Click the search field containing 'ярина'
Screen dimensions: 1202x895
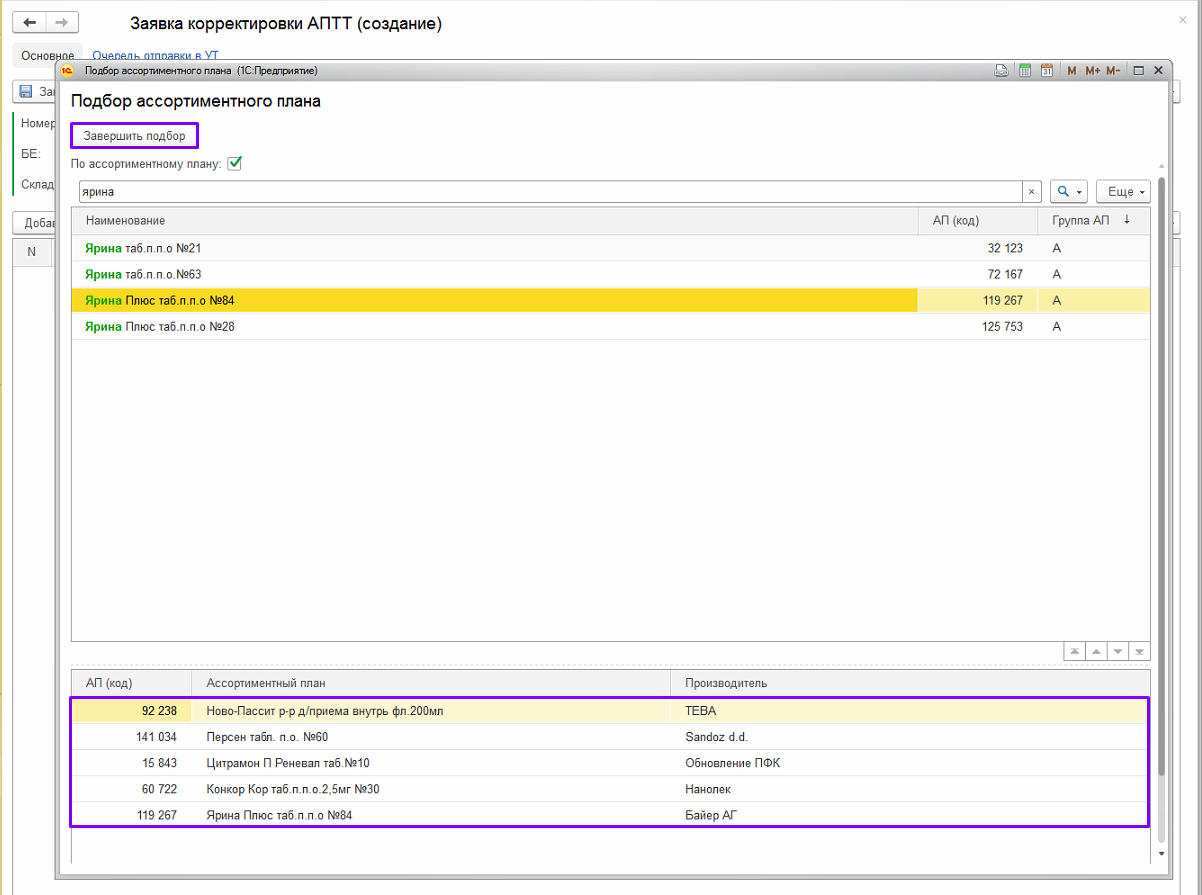(x=550, y=192)
